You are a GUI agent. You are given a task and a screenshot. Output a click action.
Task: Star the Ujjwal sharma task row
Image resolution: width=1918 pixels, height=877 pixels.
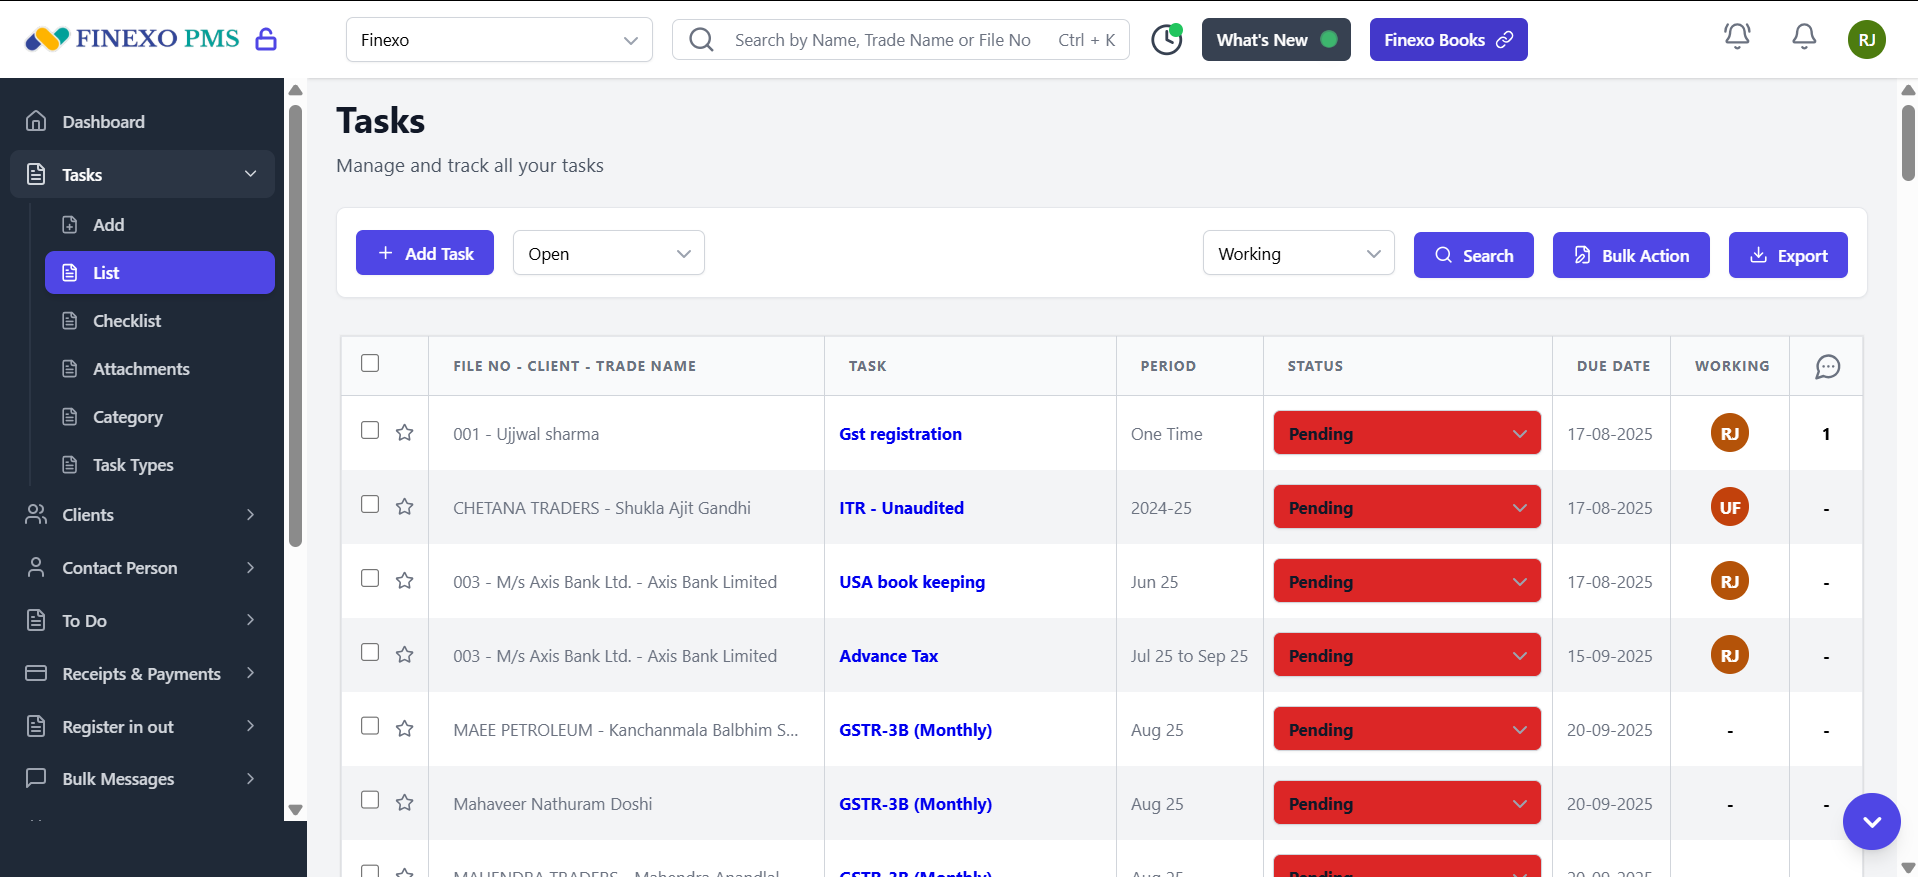404,433
